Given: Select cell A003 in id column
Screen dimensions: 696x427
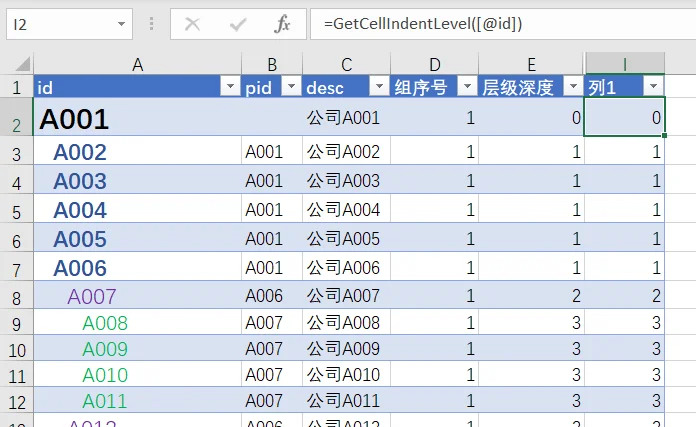Looking at the screenshot, I should pos(138,180).
